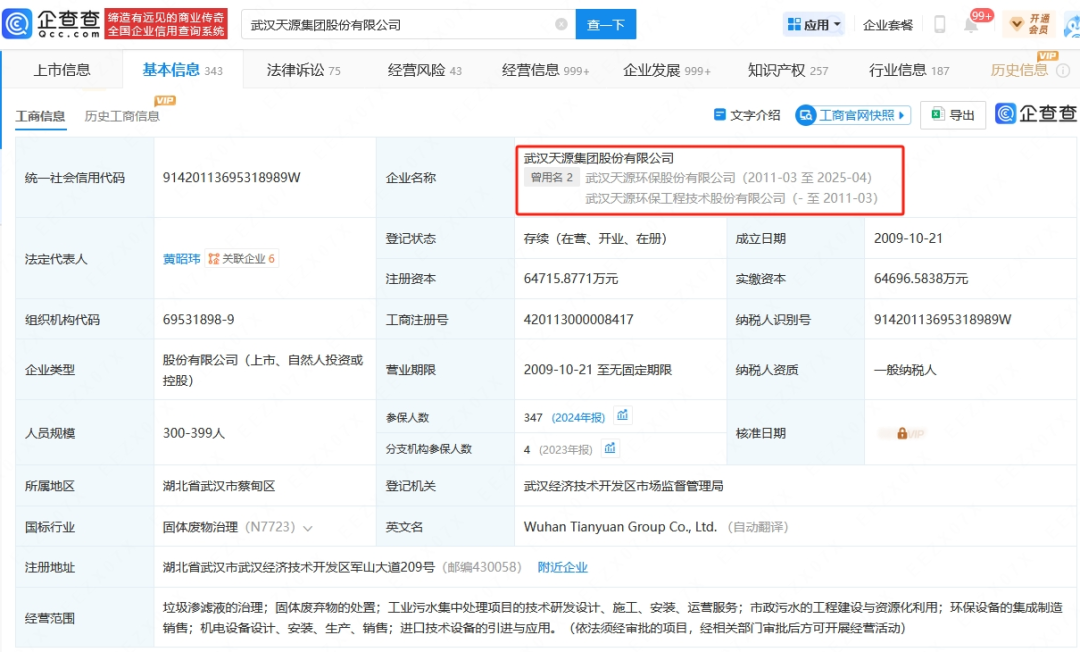Open the 工商官网快照 dropdown button
The height and width of the screenshot is (652, 1080).
[x=853, y=115]
